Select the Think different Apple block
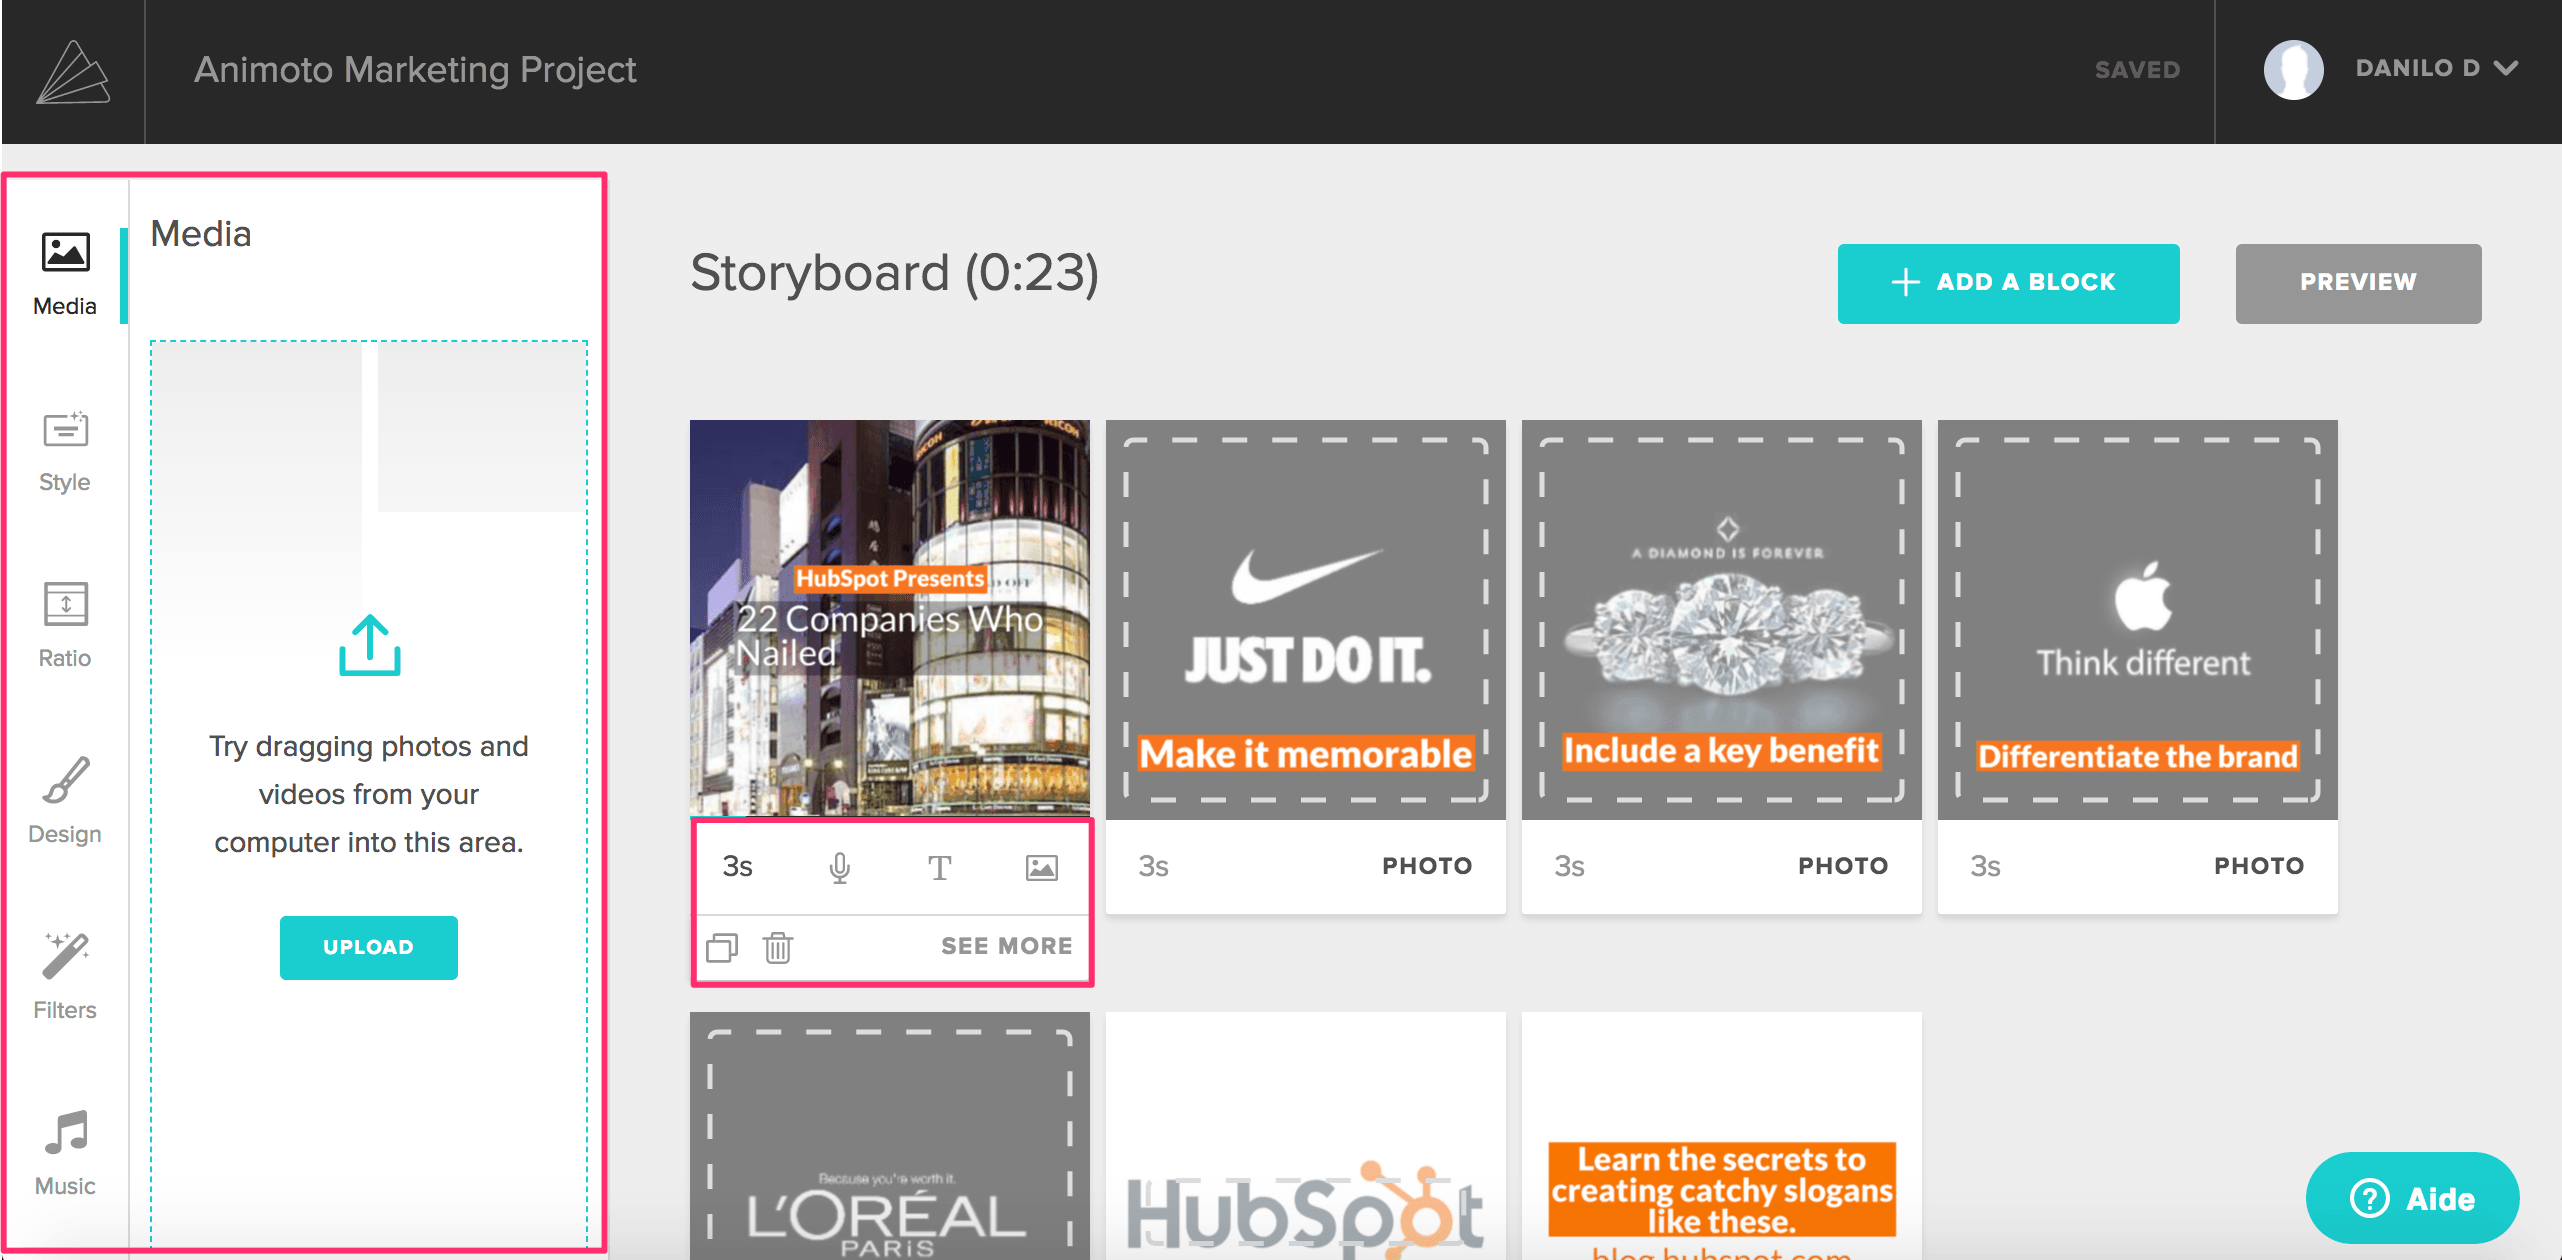Viewport: 2562px width, 1260px height. click(x=2138, y=620)
